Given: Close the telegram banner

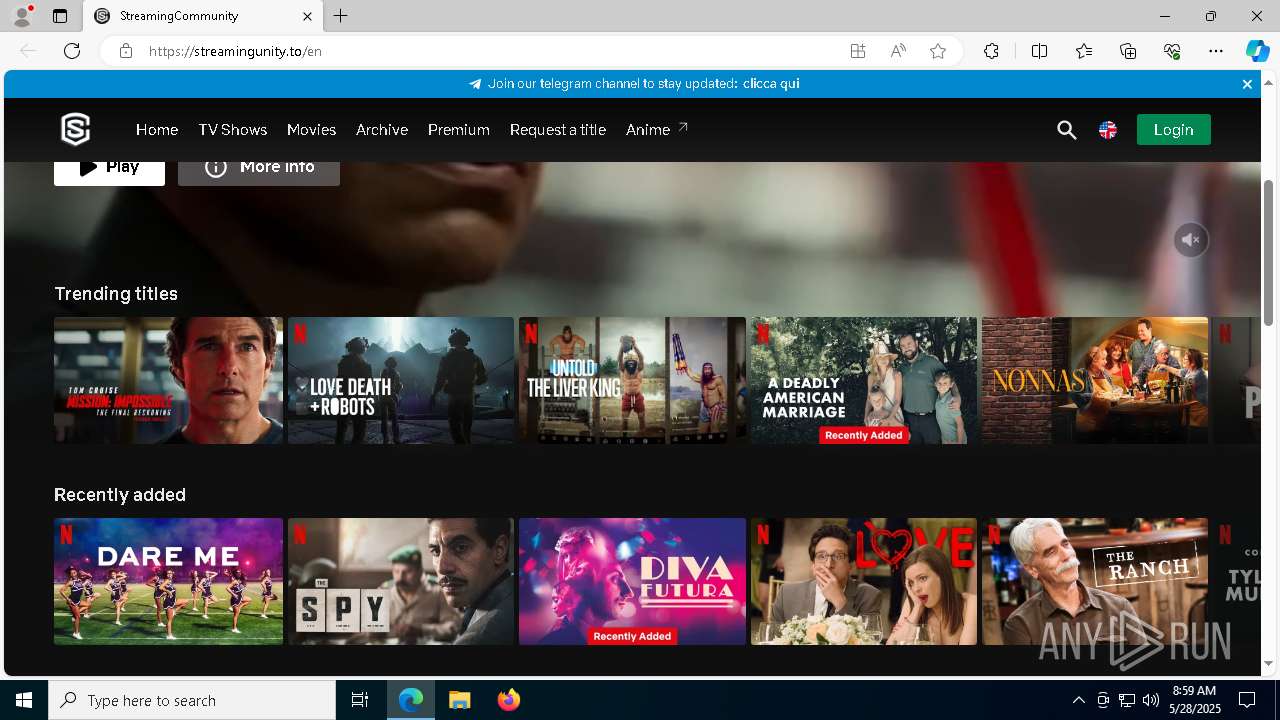Looking at the screenshot, I should [1247, 84].
